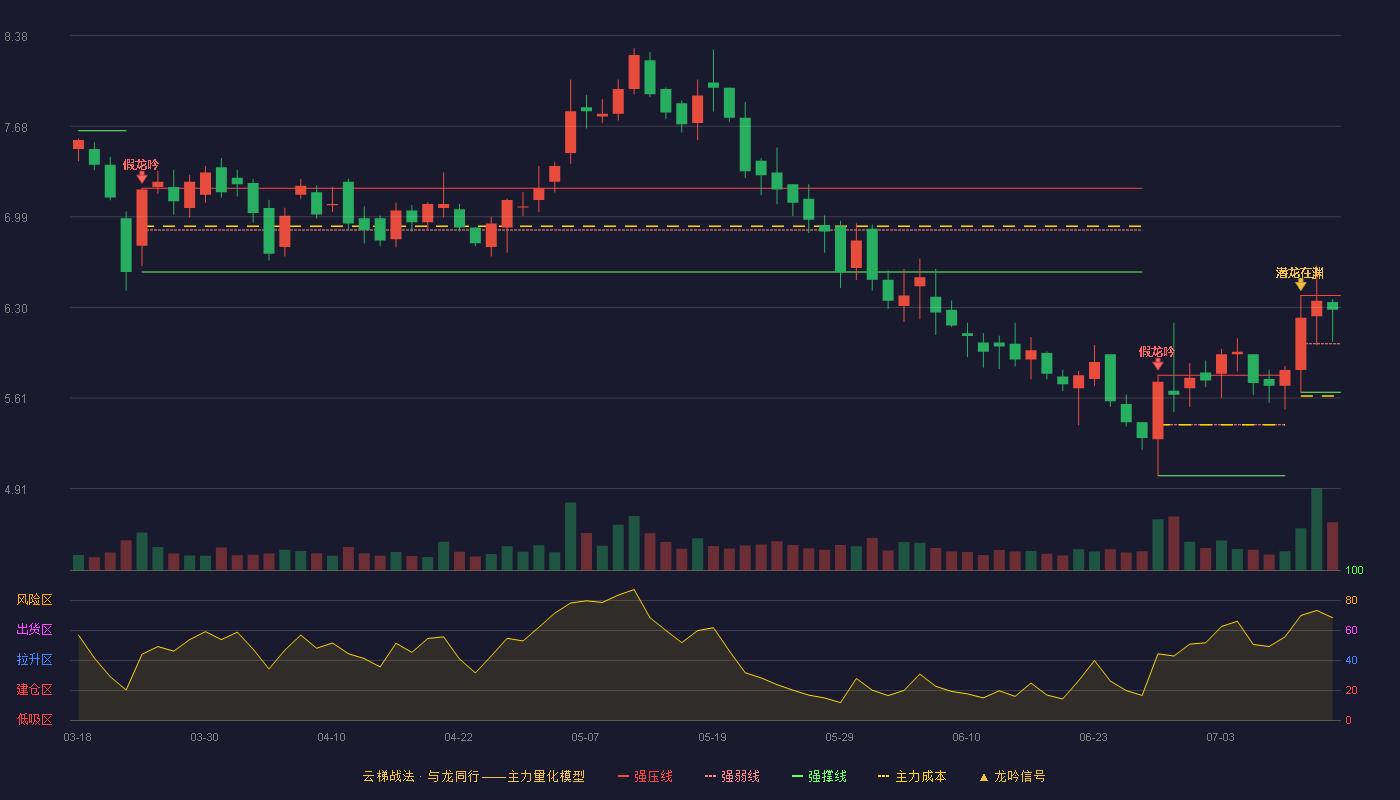The image size is (1400, 800).
Task: Select the 风险区 zone label
Action: [x=34, y=600]
